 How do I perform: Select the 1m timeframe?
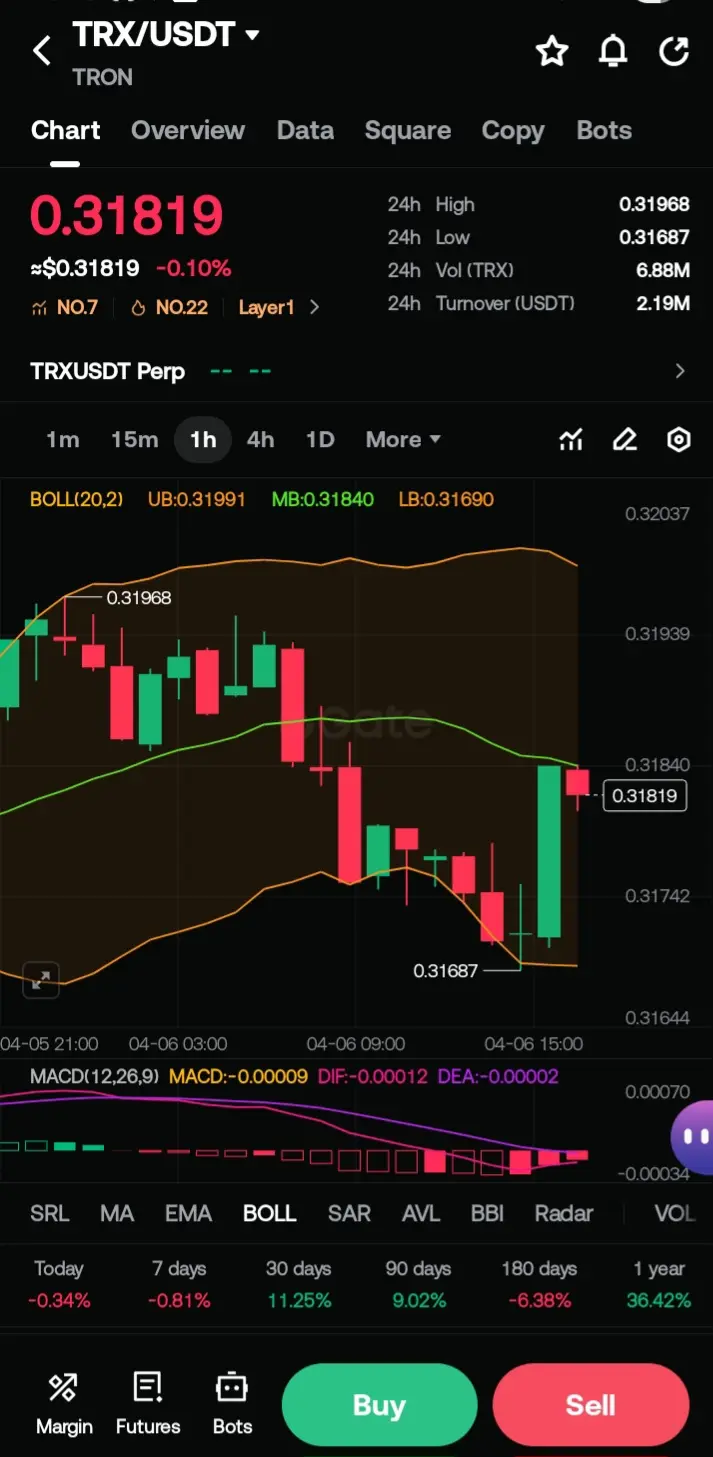pos(63,440)
